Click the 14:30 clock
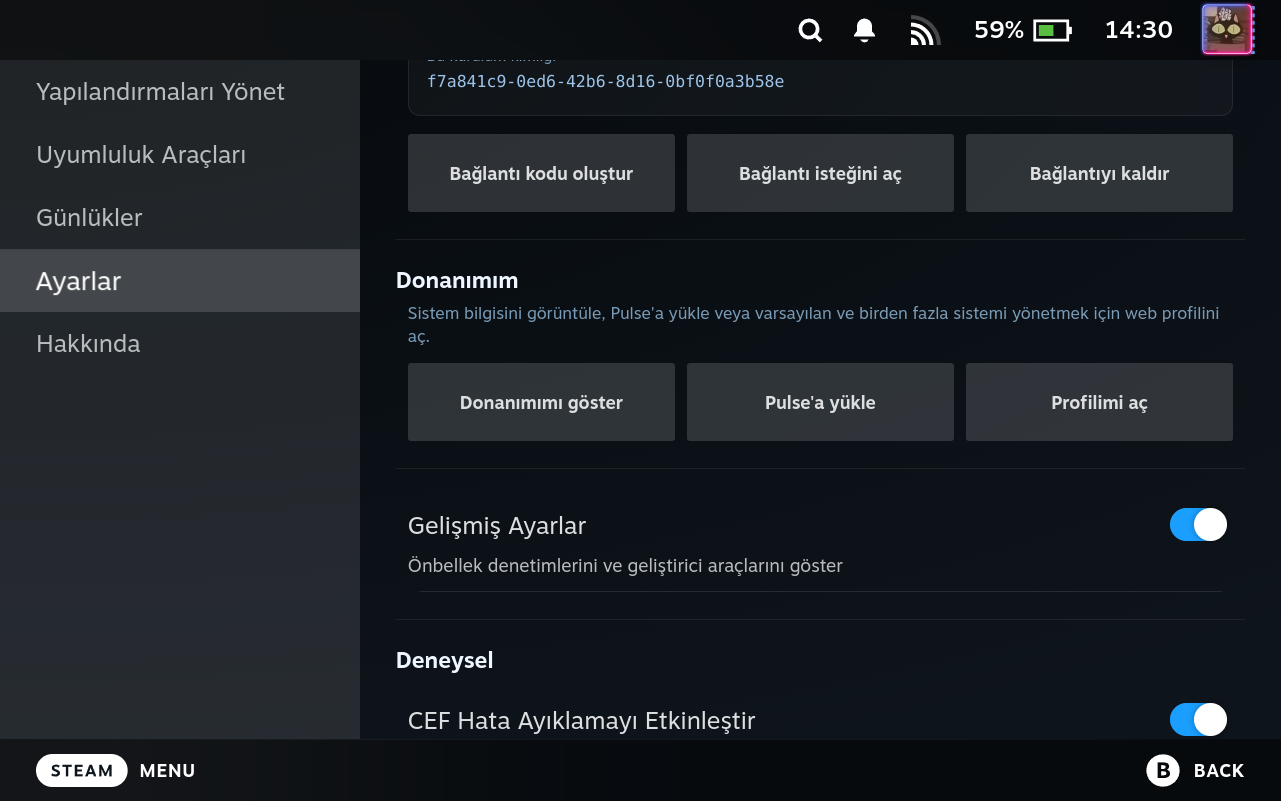The width and height of the screenshot is (1281, 801). pos(1138,30)
